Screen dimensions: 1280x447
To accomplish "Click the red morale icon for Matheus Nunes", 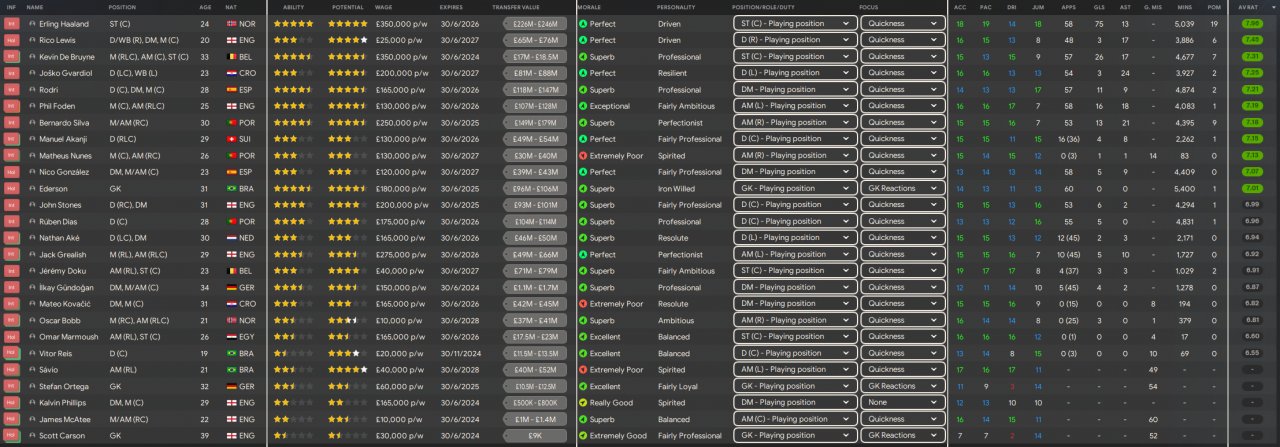I will tap(583, 155).
